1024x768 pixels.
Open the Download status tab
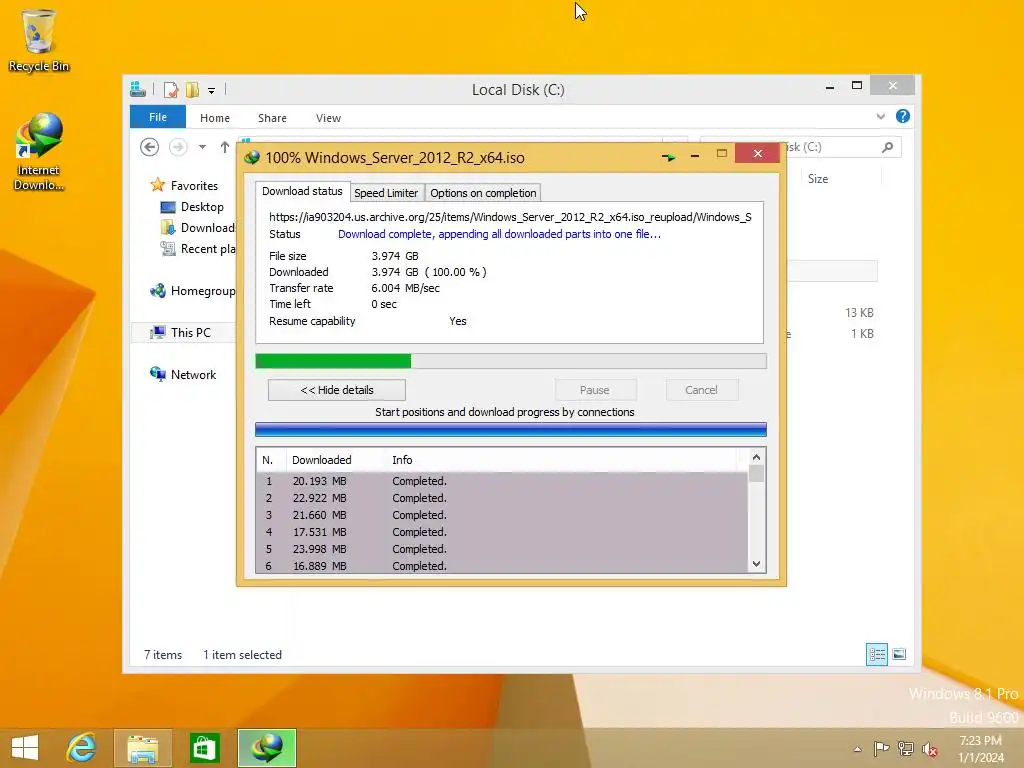pyautogui.click(x=302, y=191)
